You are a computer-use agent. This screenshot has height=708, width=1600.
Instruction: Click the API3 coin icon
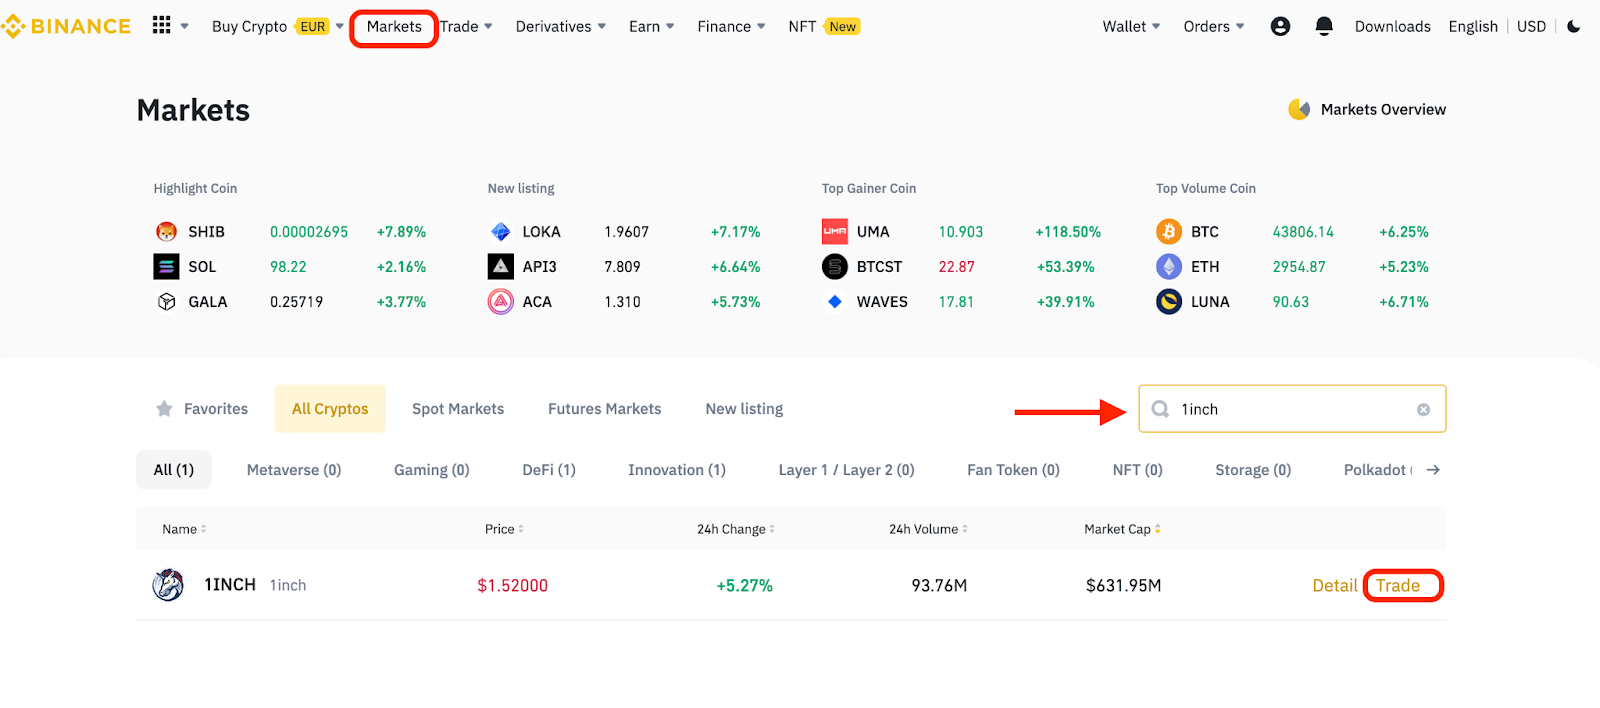click(501, 267)
